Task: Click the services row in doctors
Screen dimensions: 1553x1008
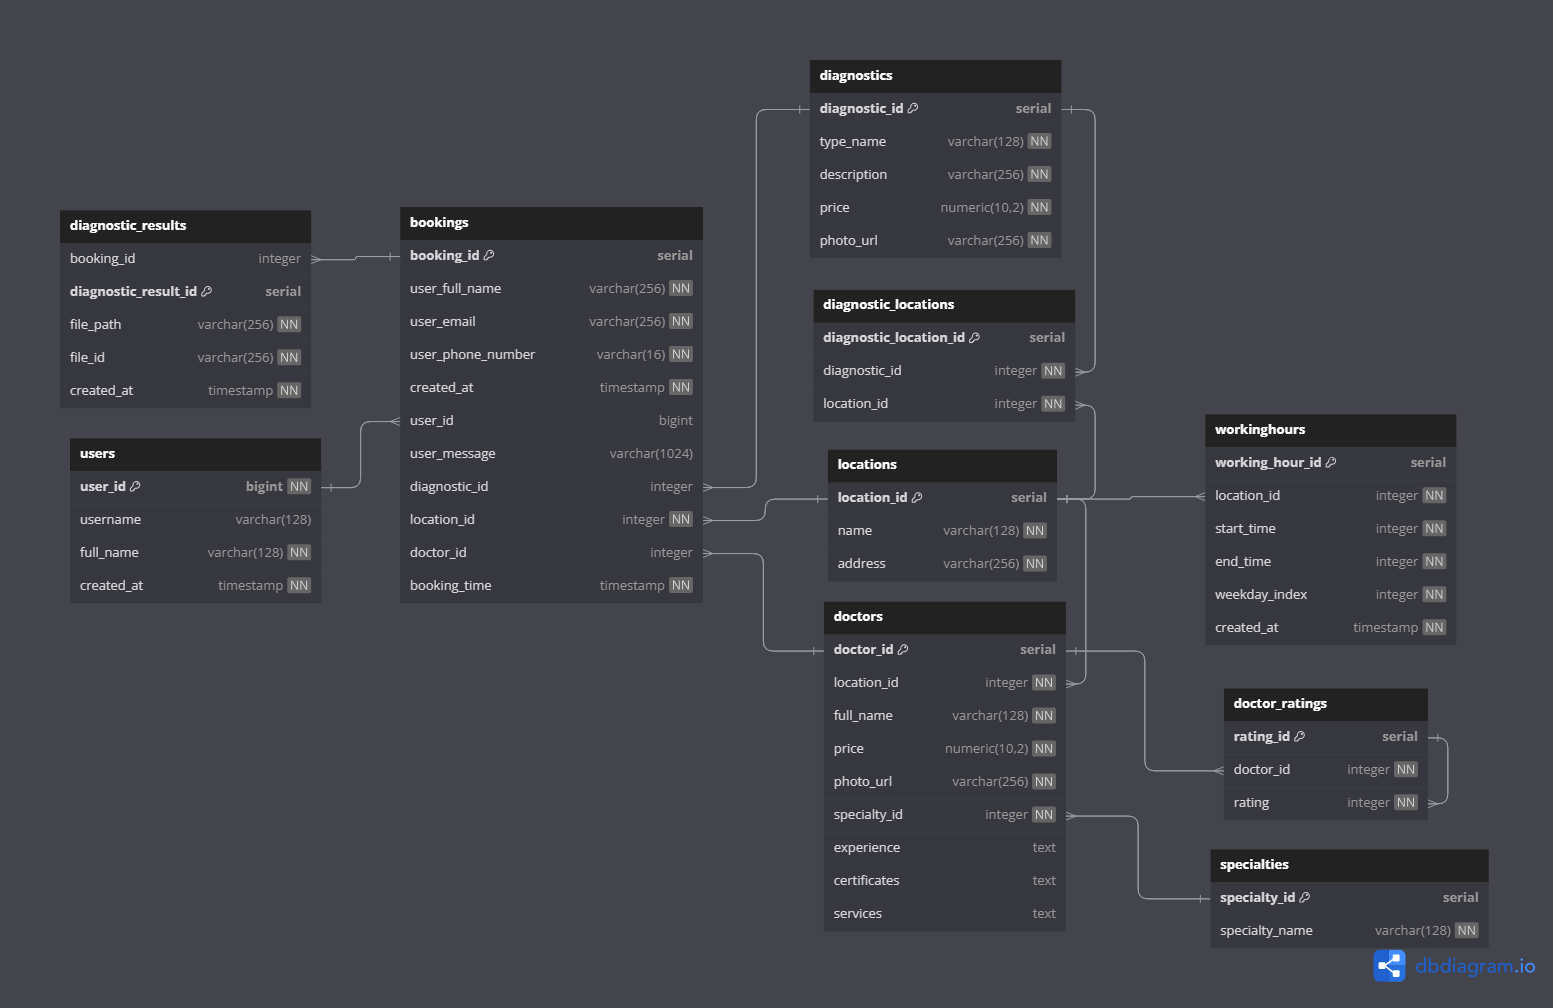Action: click(x=944, y=914)
